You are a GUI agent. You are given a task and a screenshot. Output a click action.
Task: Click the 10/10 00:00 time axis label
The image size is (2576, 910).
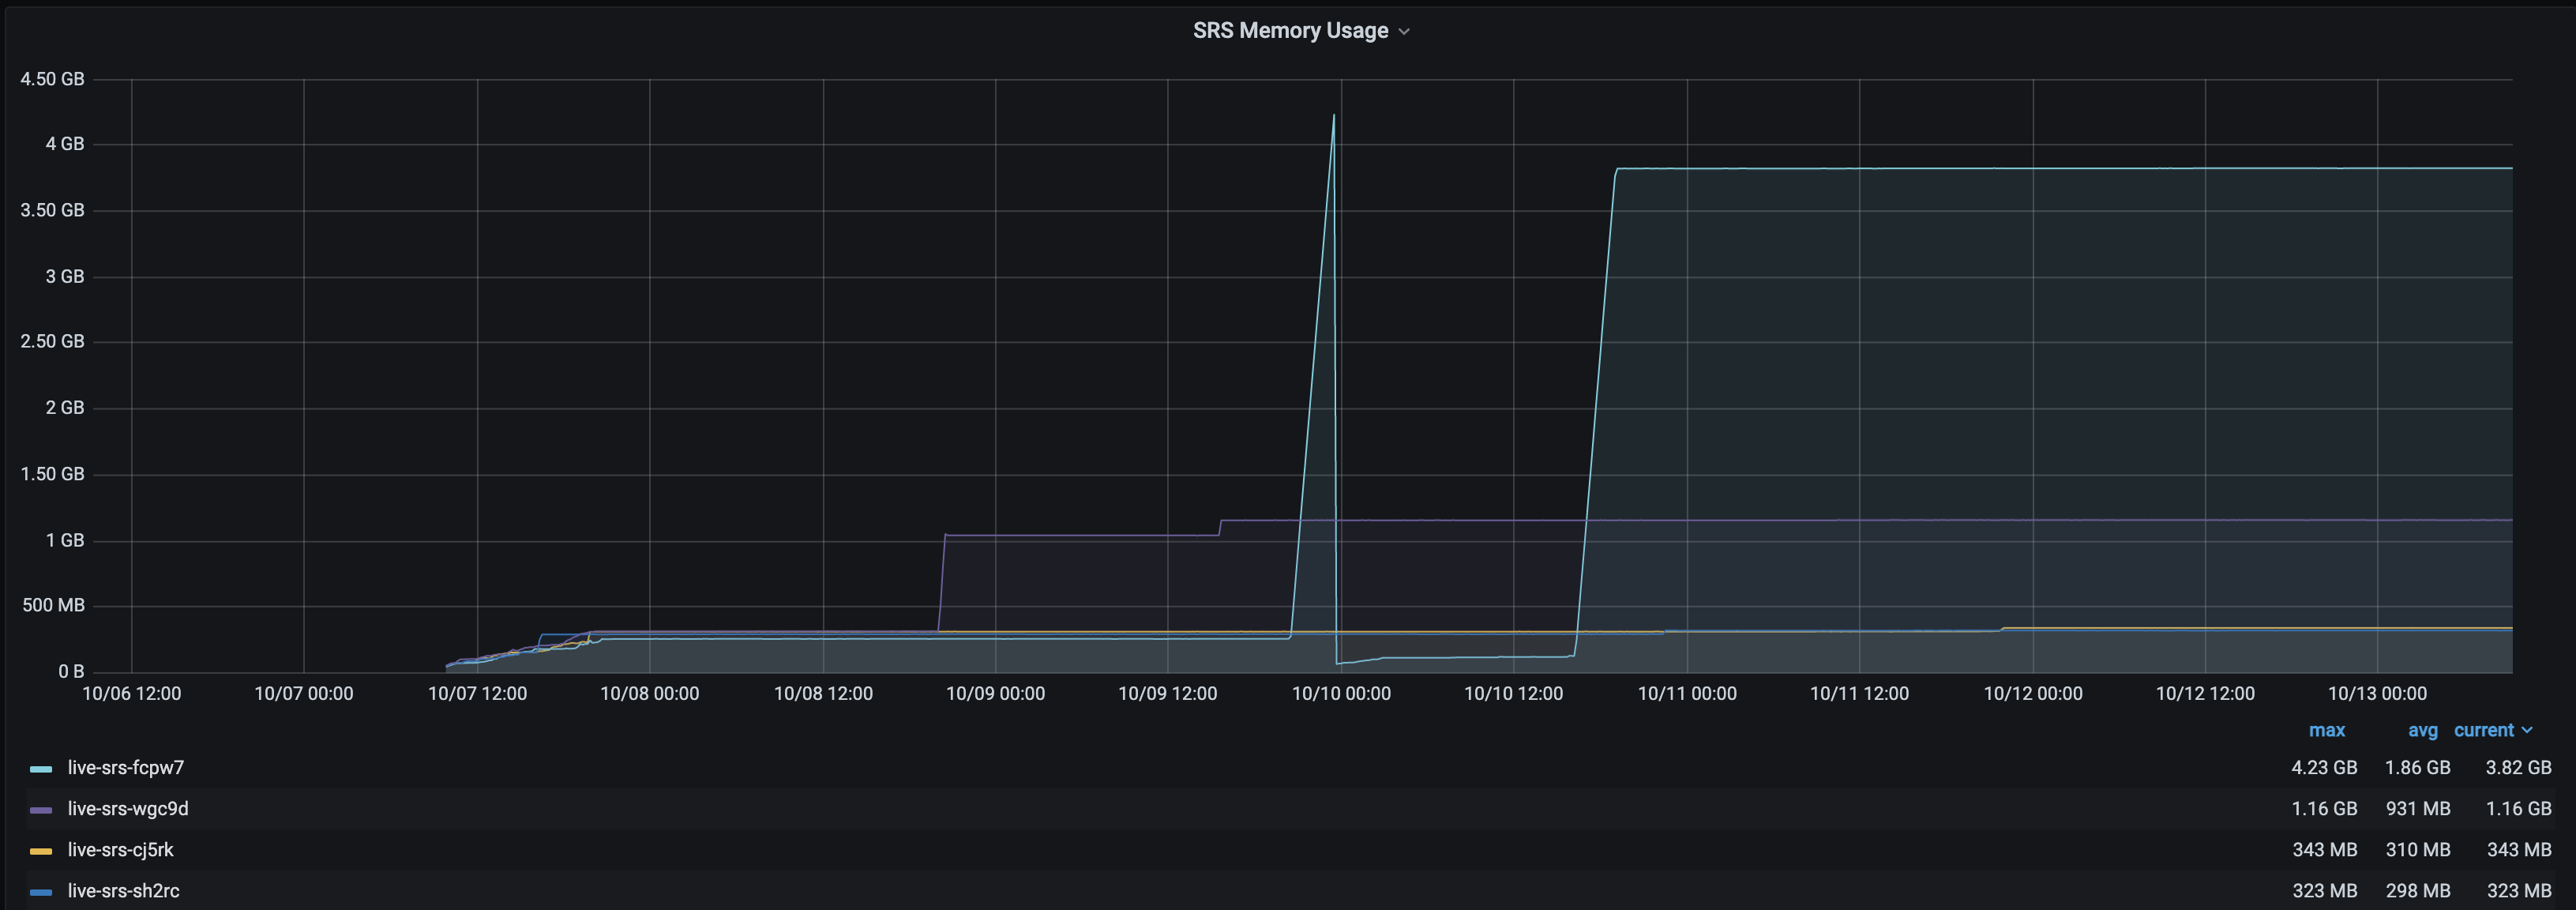[x=1340, y=693]
